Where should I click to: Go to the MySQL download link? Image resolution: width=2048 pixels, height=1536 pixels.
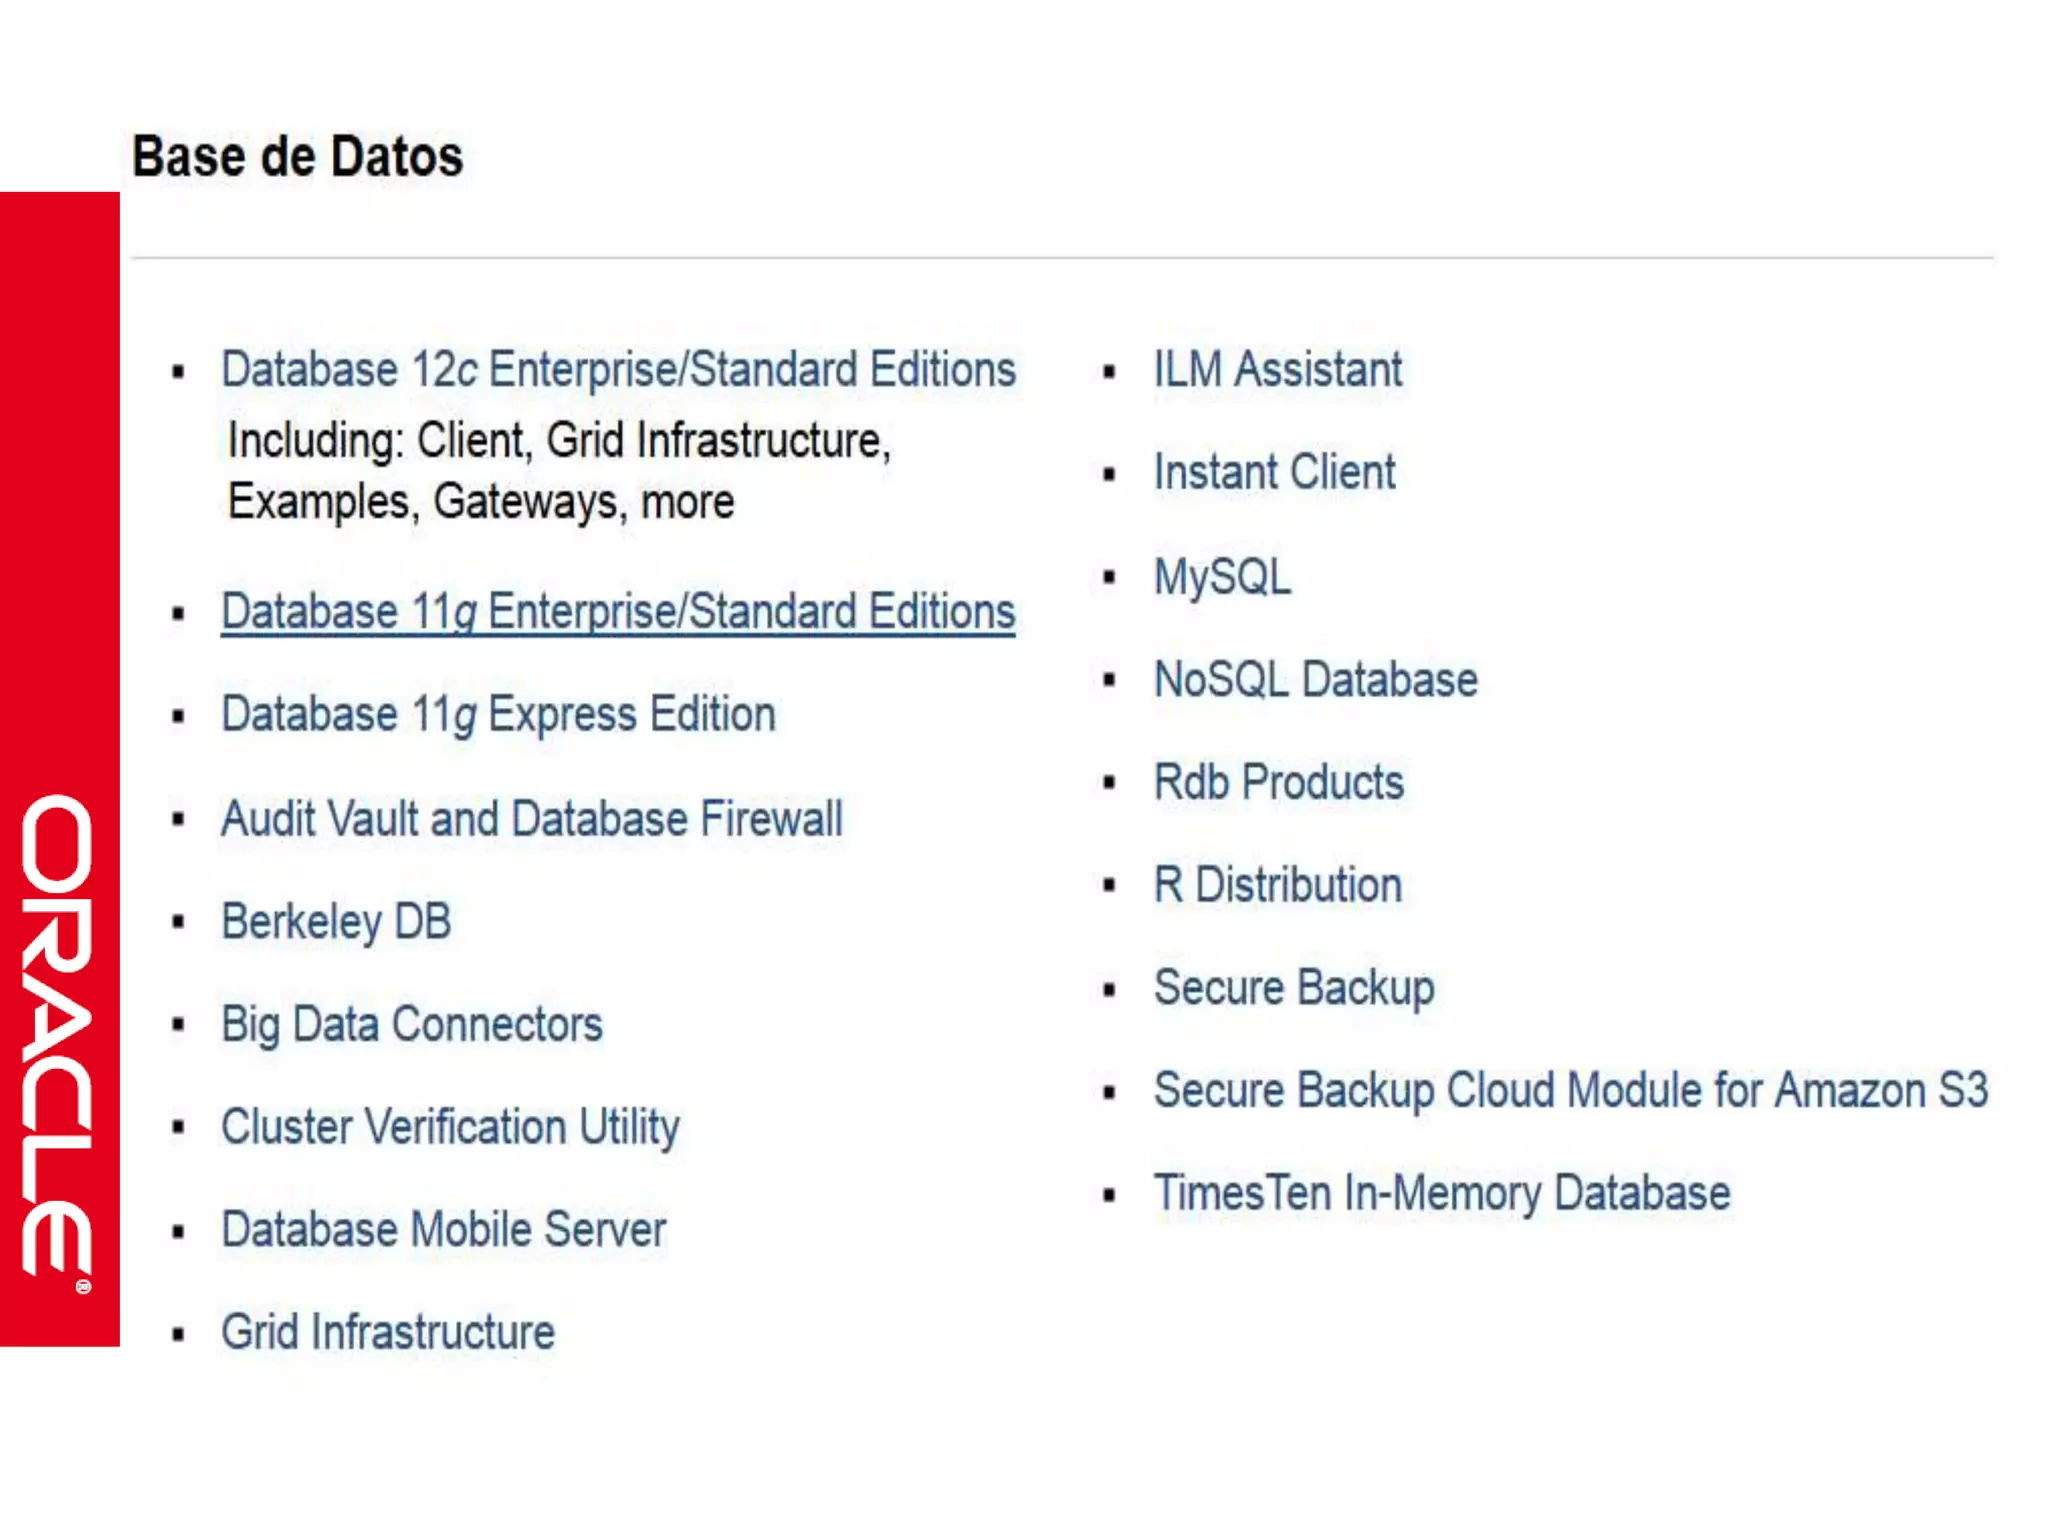click(1222, 577)
